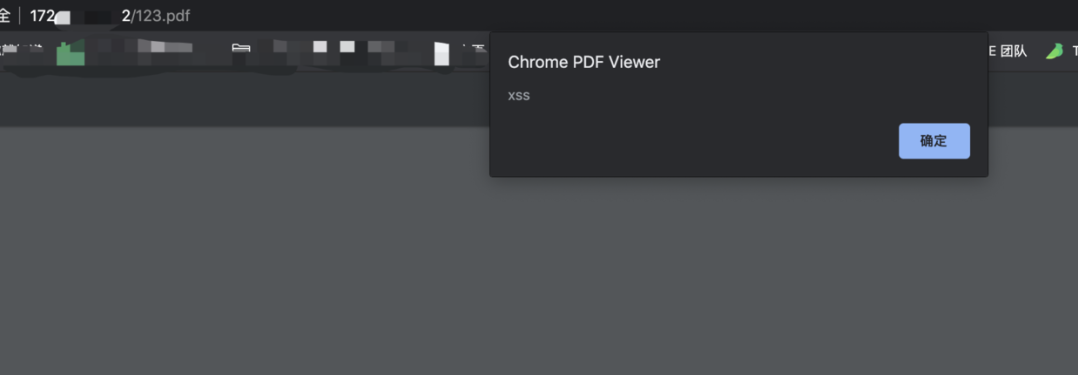Open the green bird-icon bookmark
This screenshot has height=375, width=1078.
coord(1054,52)
